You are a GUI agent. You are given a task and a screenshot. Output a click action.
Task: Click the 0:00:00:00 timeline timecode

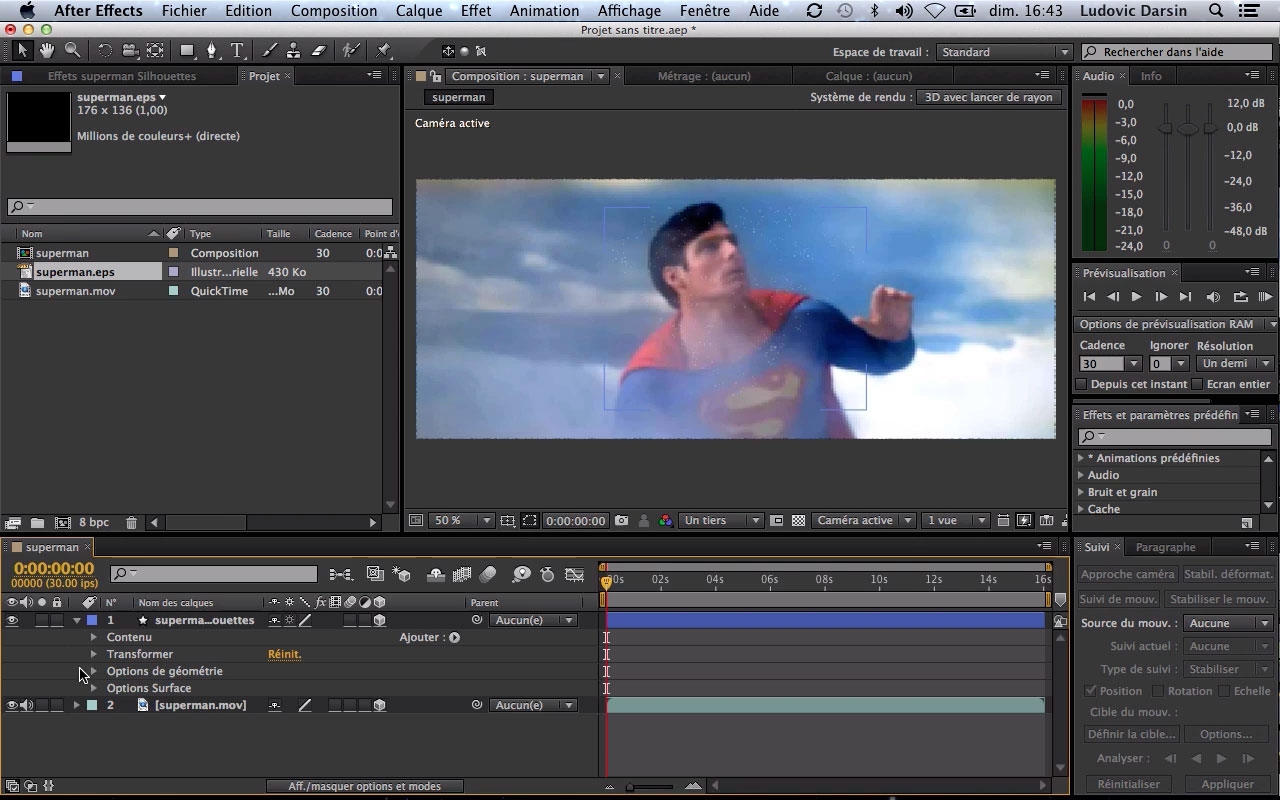click(54, 569)
